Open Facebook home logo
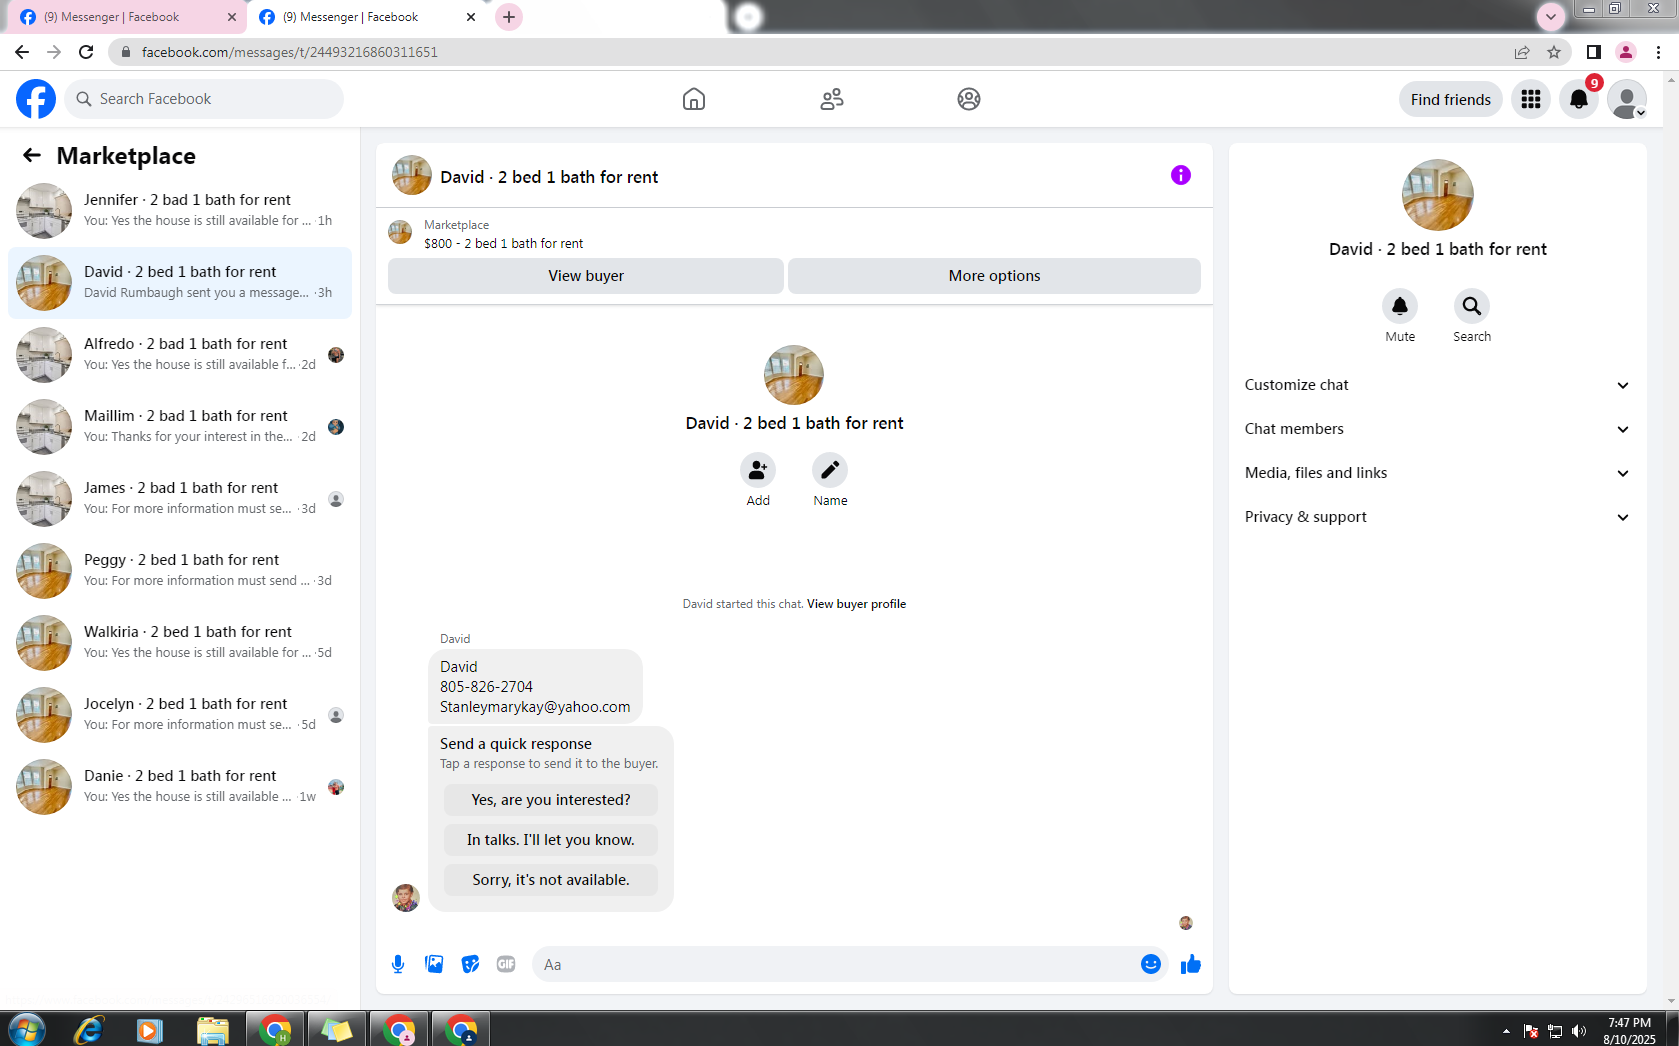 [x=36, y=99]
